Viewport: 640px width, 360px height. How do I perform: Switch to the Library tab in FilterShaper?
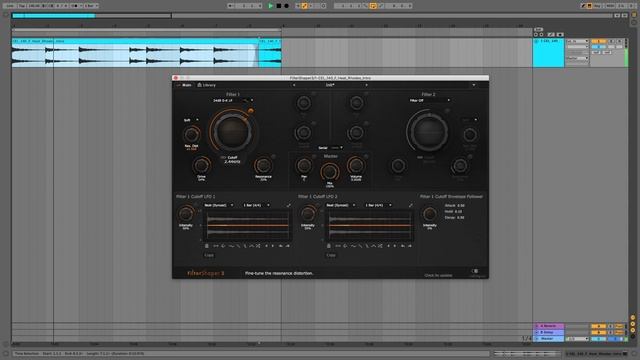(x=207, y=85)
